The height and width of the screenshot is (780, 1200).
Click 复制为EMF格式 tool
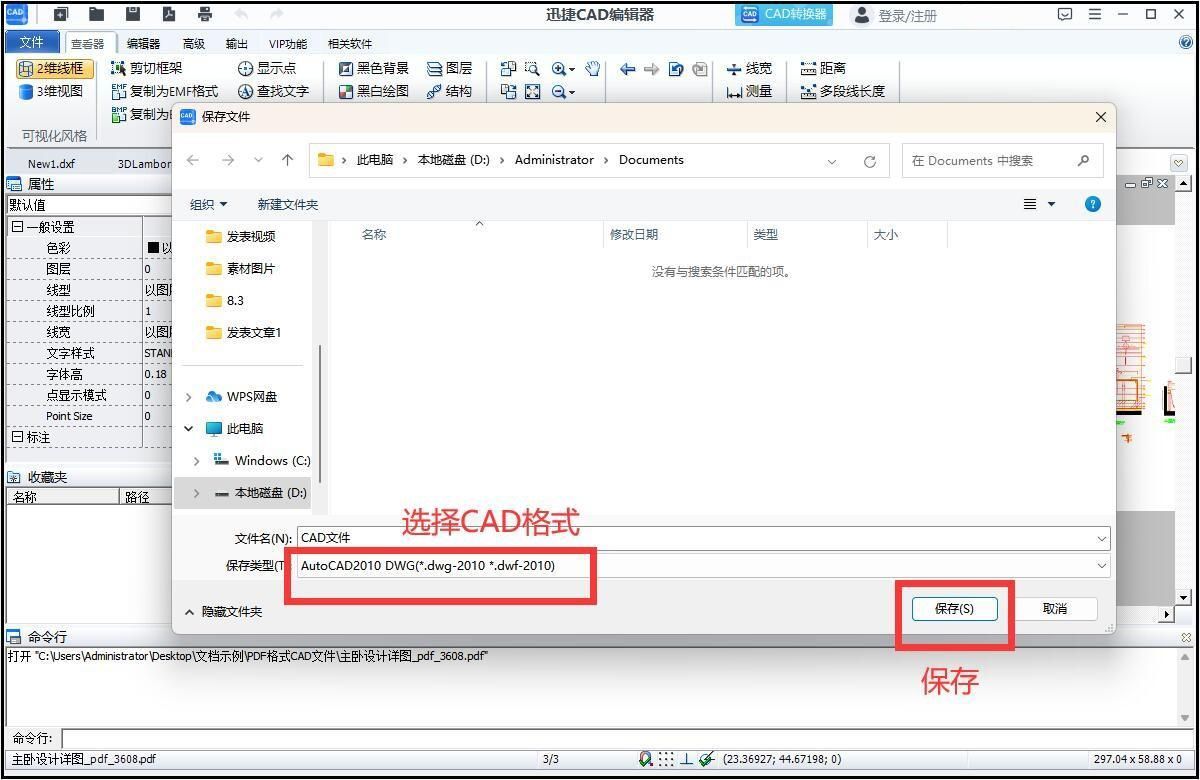(x=165, y=91)
